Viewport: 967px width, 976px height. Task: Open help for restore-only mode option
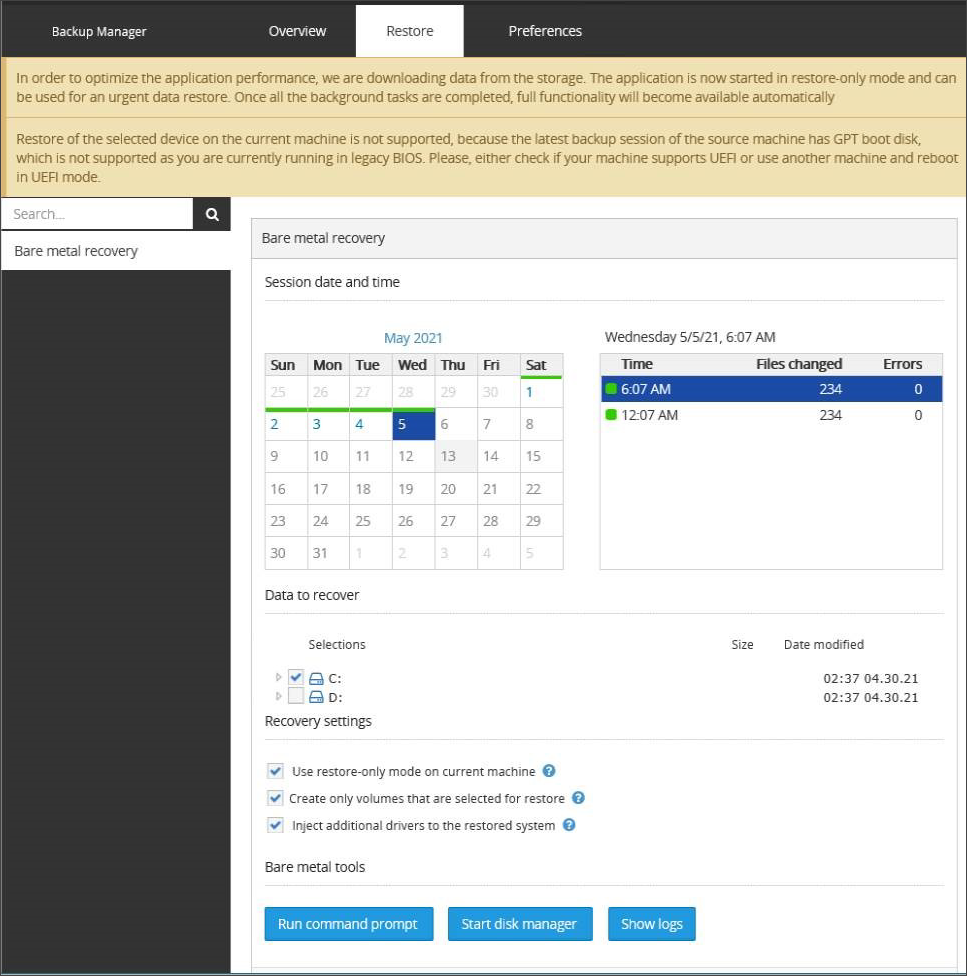click(548, 771)
